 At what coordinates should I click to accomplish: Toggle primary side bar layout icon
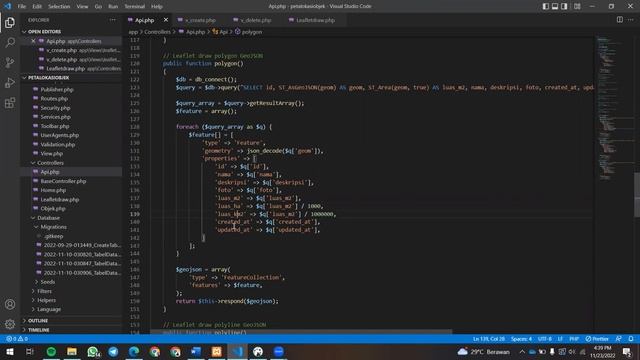coord(546,6)
